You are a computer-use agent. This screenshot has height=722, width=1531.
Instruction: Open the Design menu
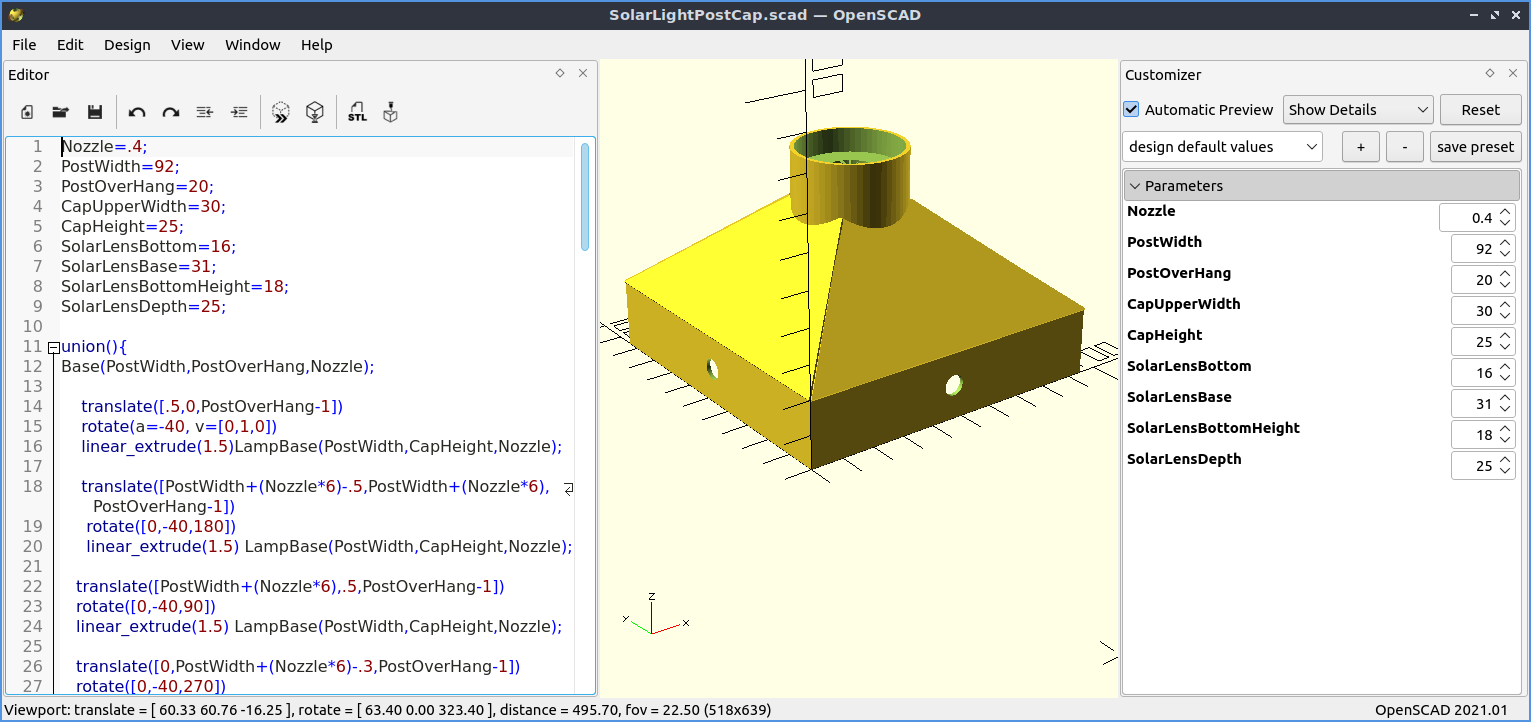127,45
